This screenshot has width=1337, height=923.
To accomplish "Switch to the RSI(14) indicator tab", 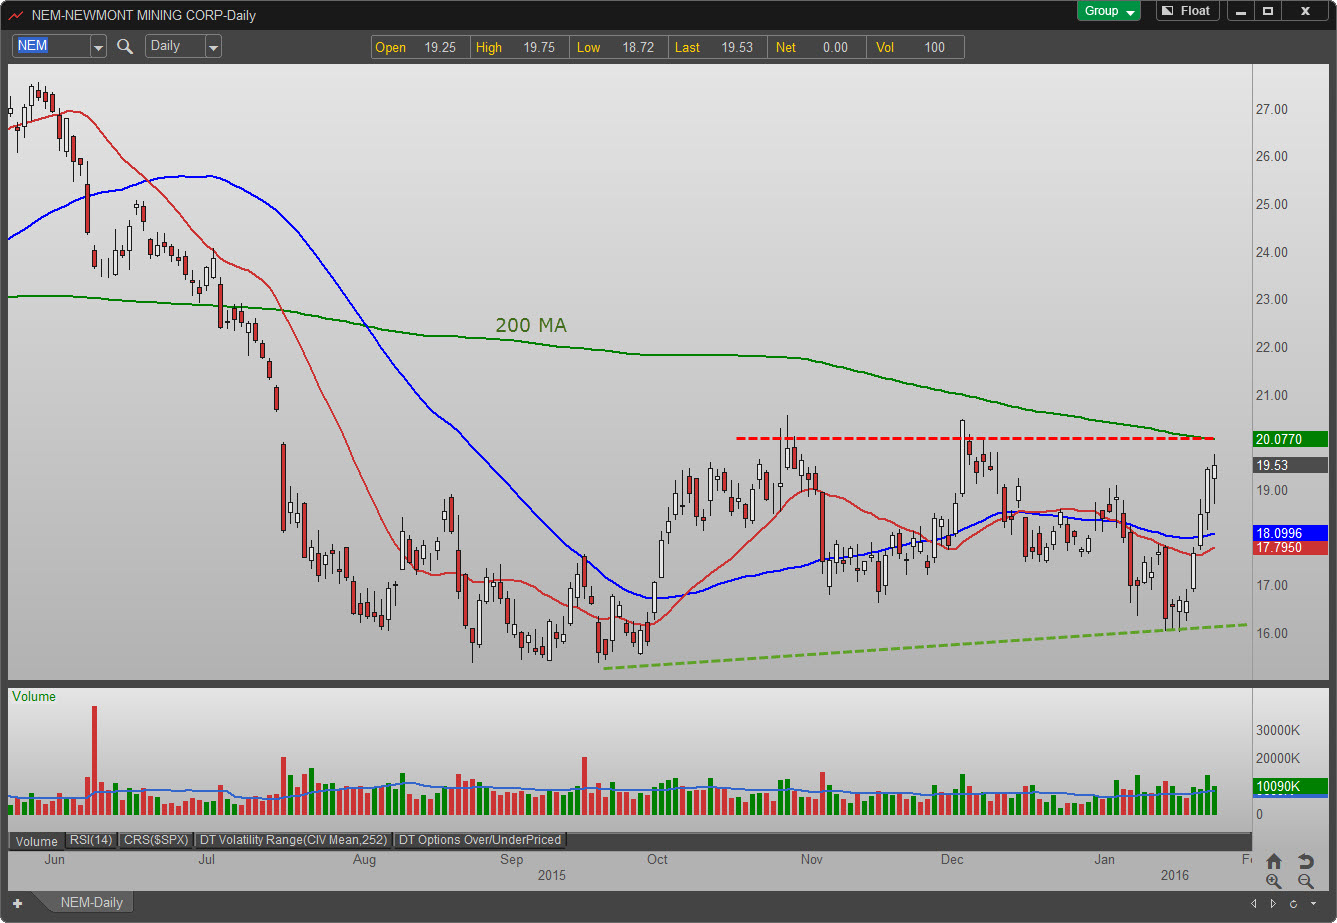I will click(x=91, y=840).
